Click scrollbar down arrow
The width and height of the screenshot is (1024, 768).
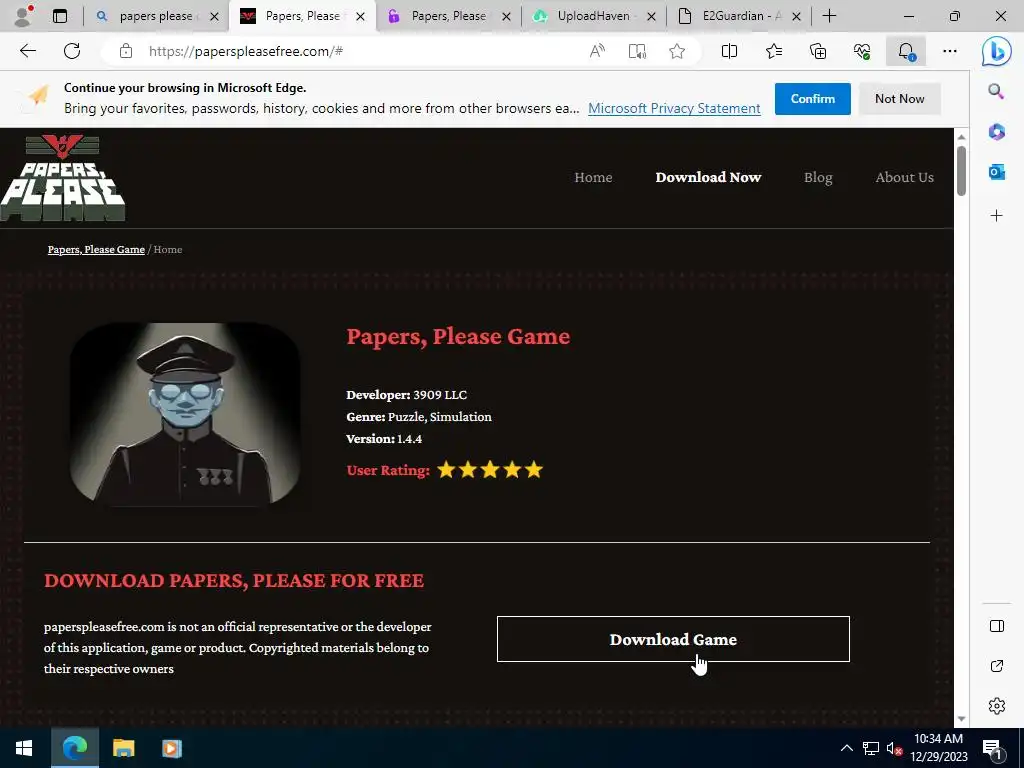tap(961, 719)
